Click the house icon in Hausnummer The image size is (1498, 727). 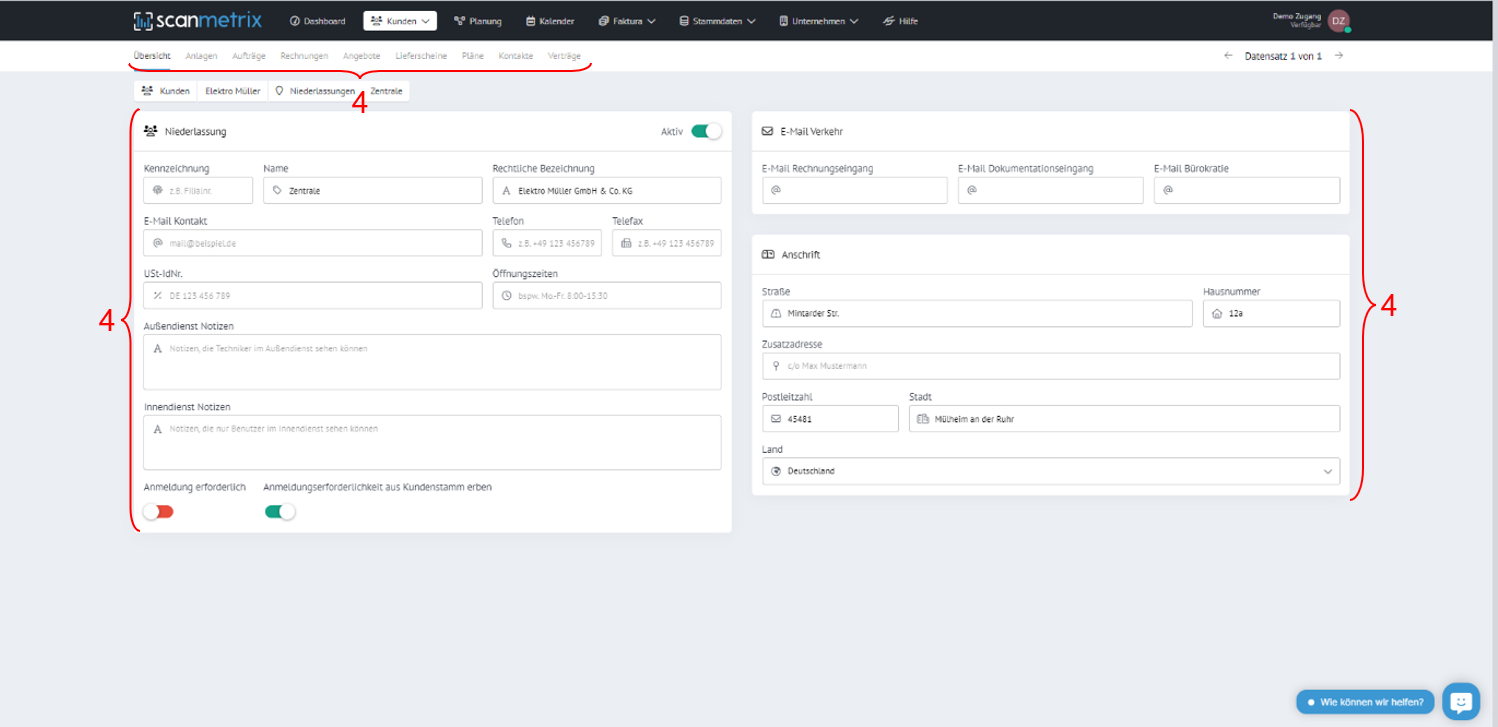click(1216, 313)
